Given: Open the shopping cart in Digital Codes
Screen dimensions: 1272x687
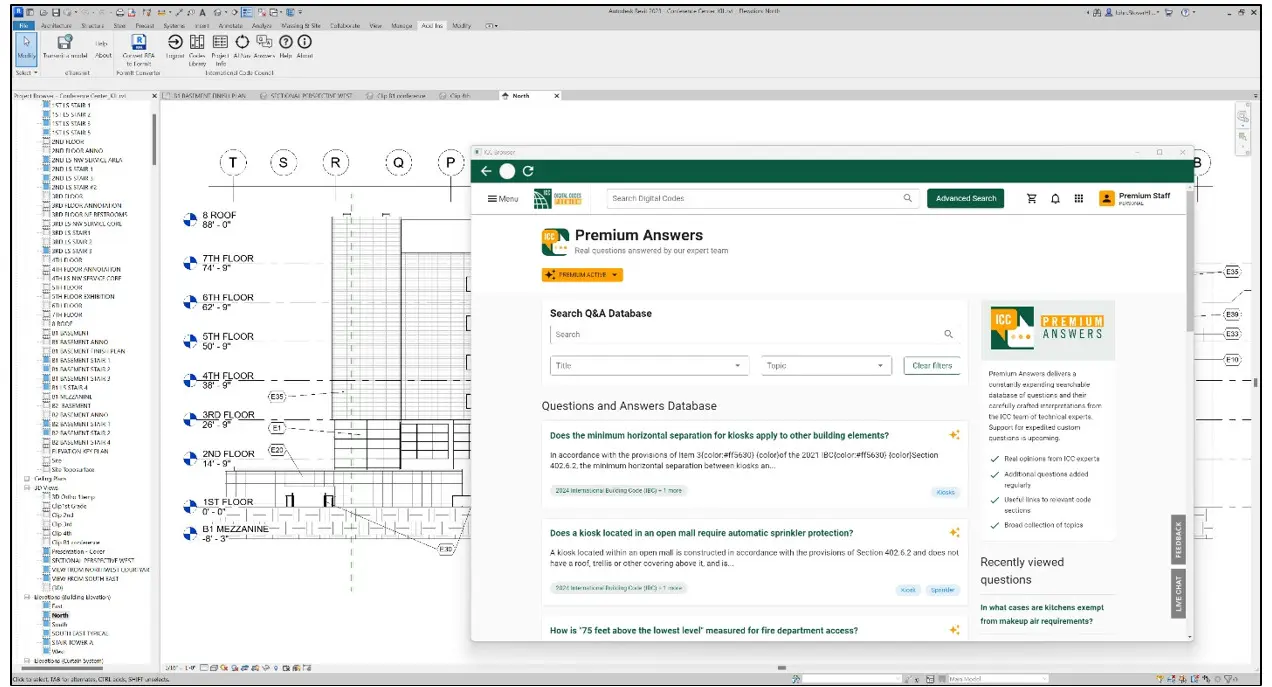Looking at the screenshot, I should click(x=1032, y=198).
